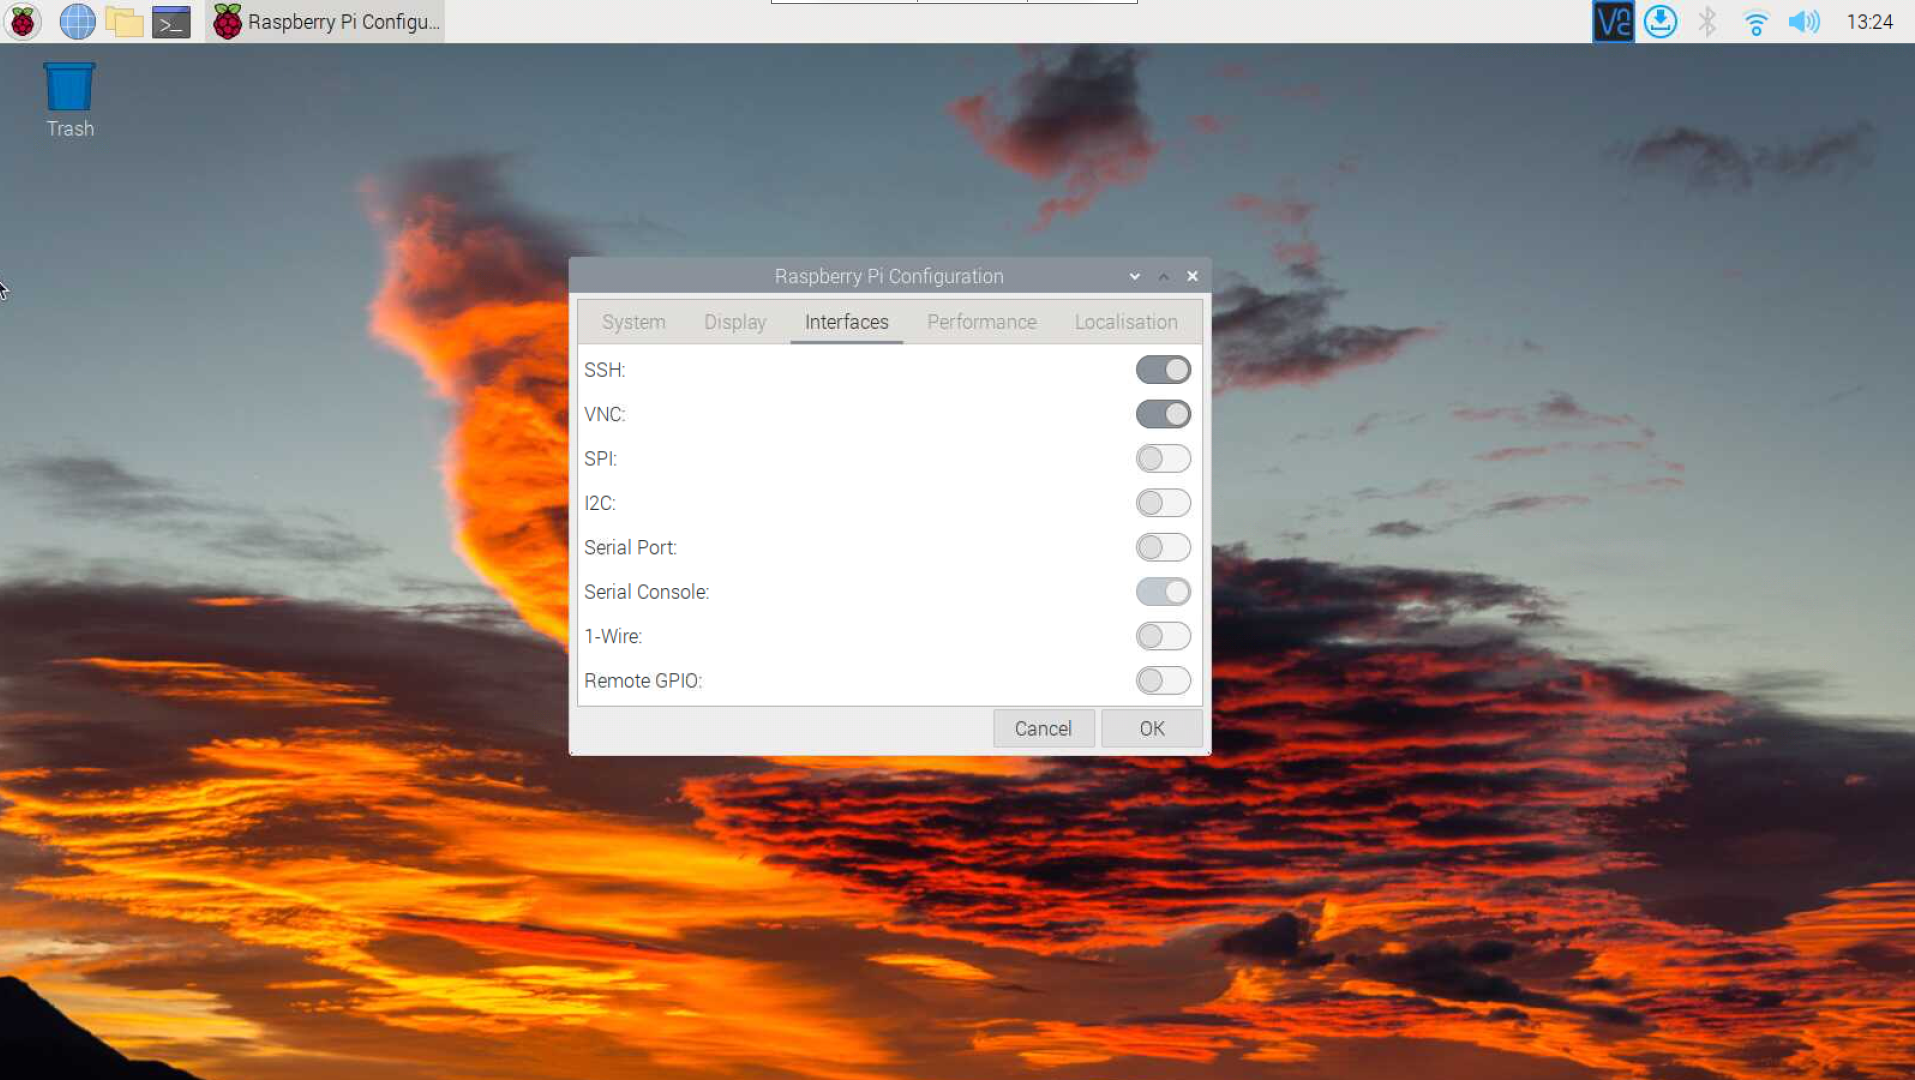This screenshot has height=1080, width=1915.
Task: Click the Raspberry Pi Configuration taskbar entry
Action: pyautogui.click(x=326, y=21)
